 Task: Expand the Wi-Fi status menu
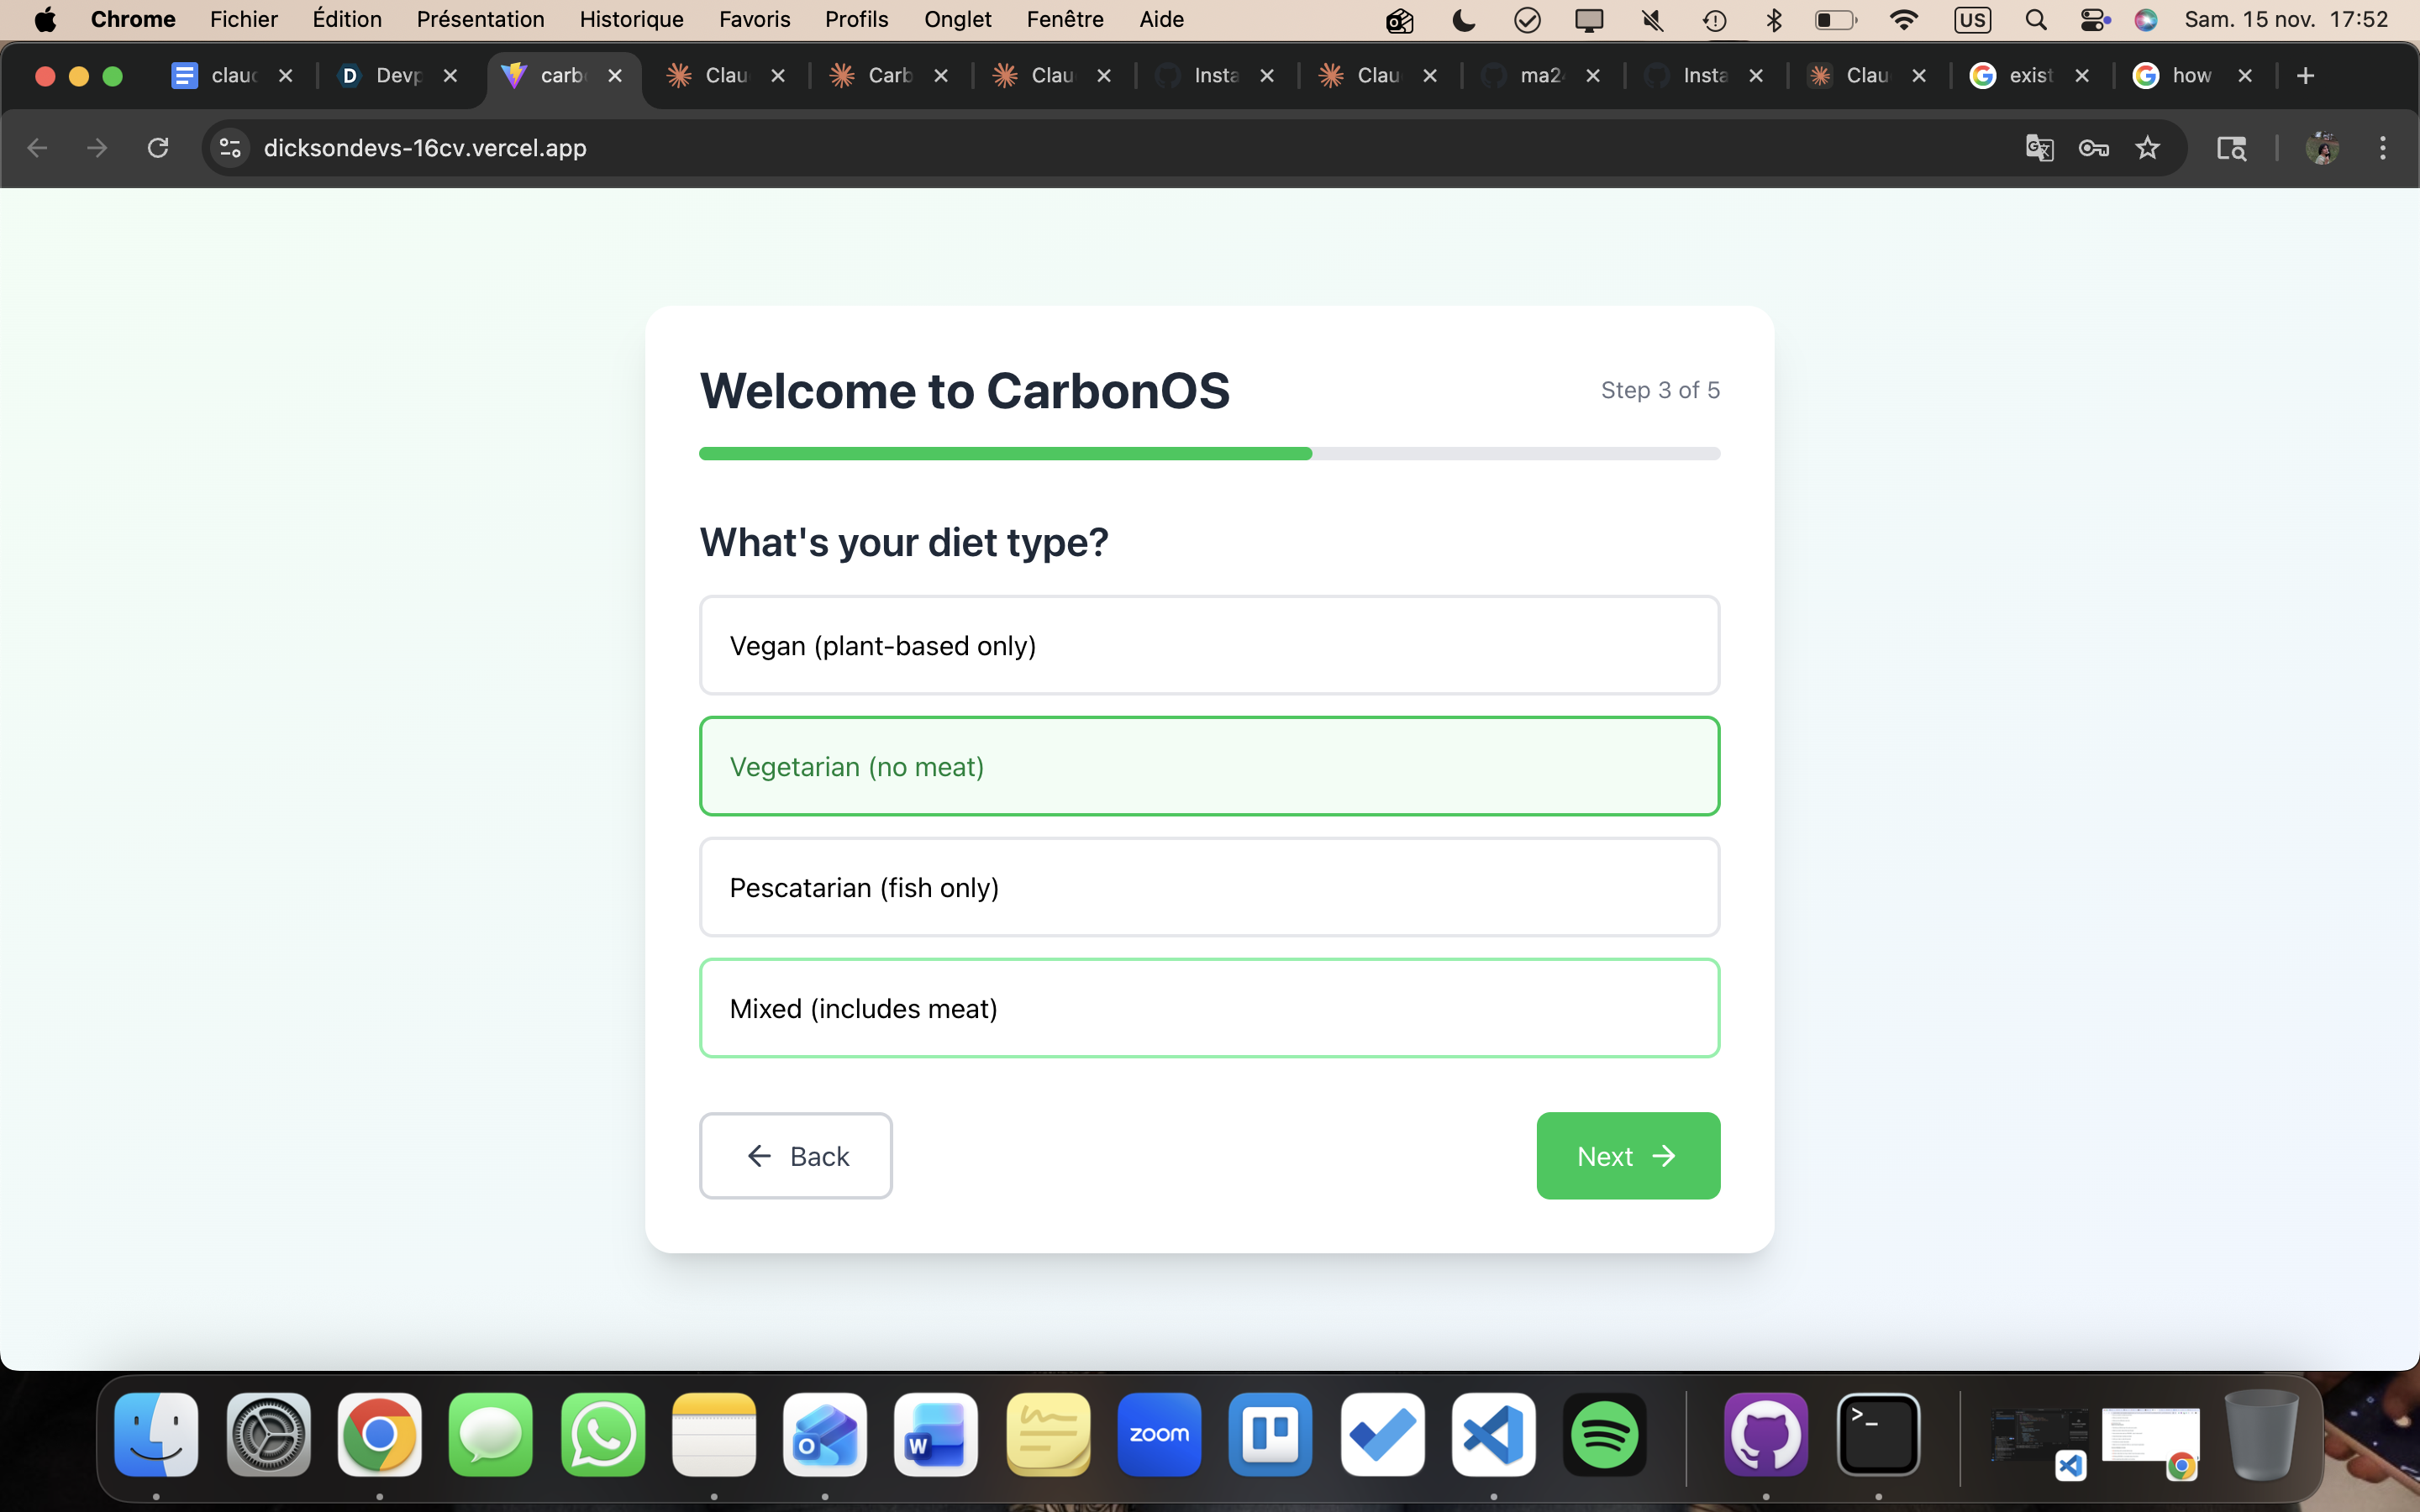point(1904,20)
